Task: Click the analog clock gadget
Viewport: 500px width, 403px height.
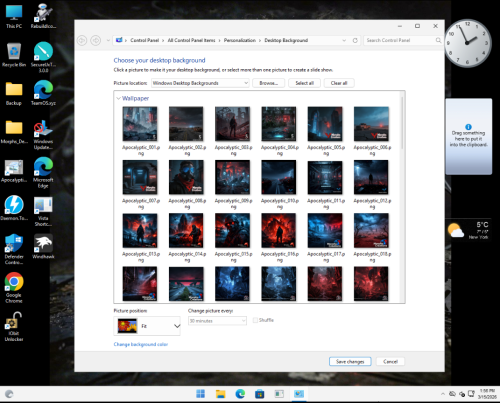Action: pyautogui.click(x=468, y=43)
